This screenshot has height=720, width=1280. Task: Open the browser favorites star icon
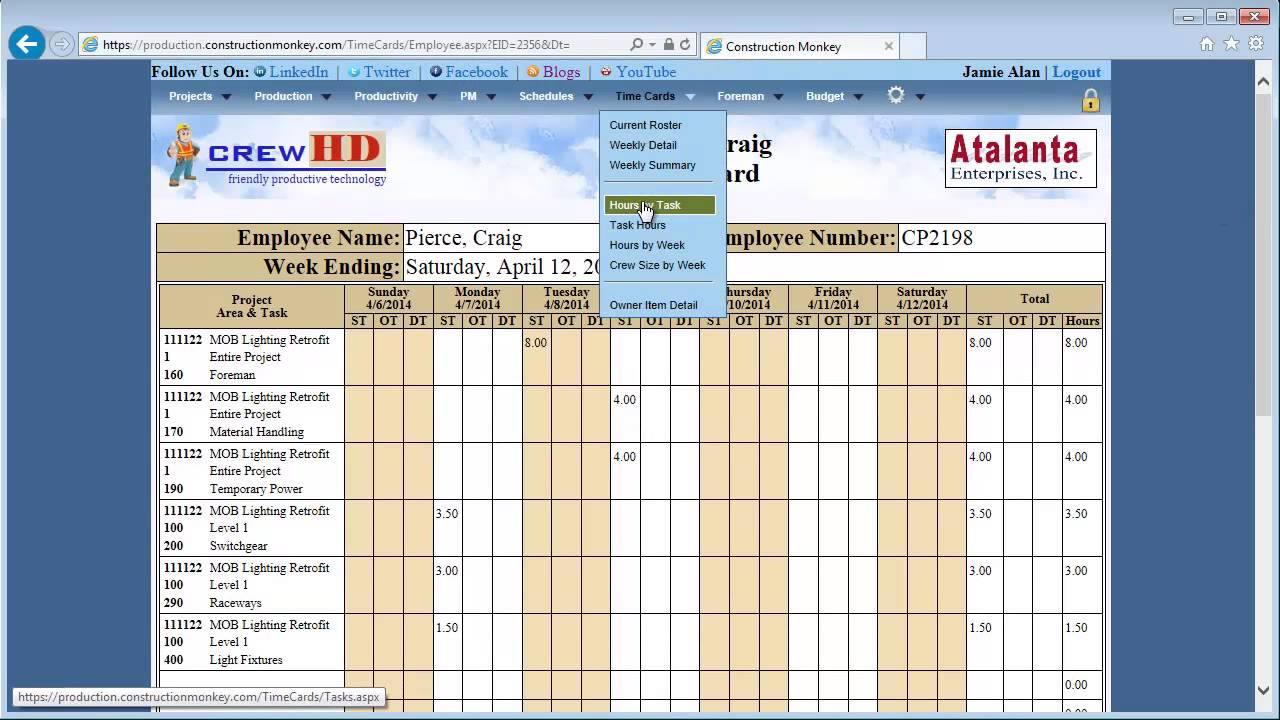(x=1231, y=44)
